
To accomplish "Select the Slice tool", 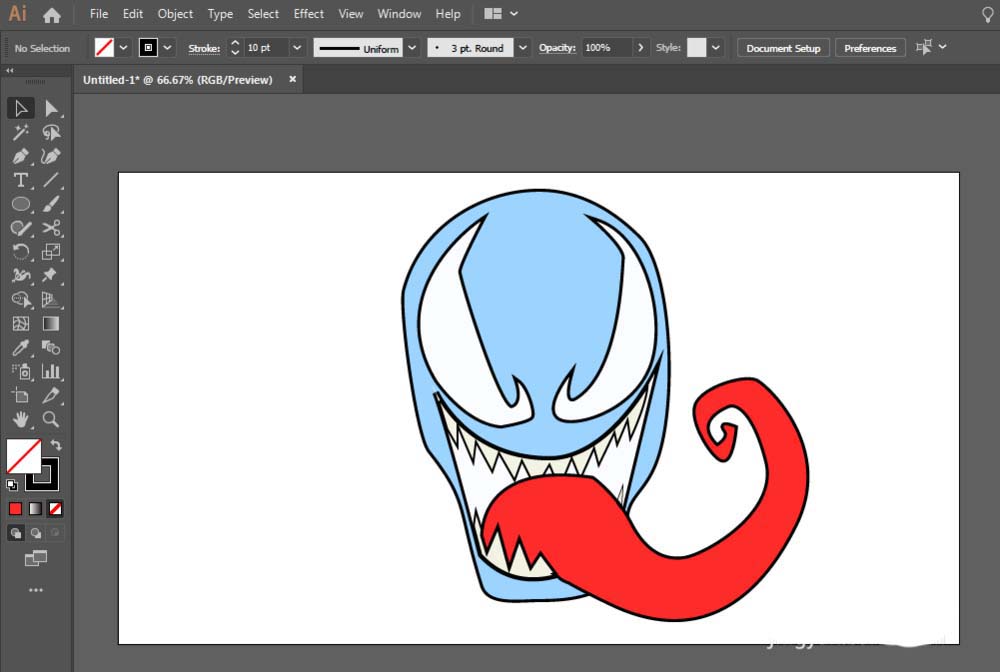I will (x=51, y=395).
